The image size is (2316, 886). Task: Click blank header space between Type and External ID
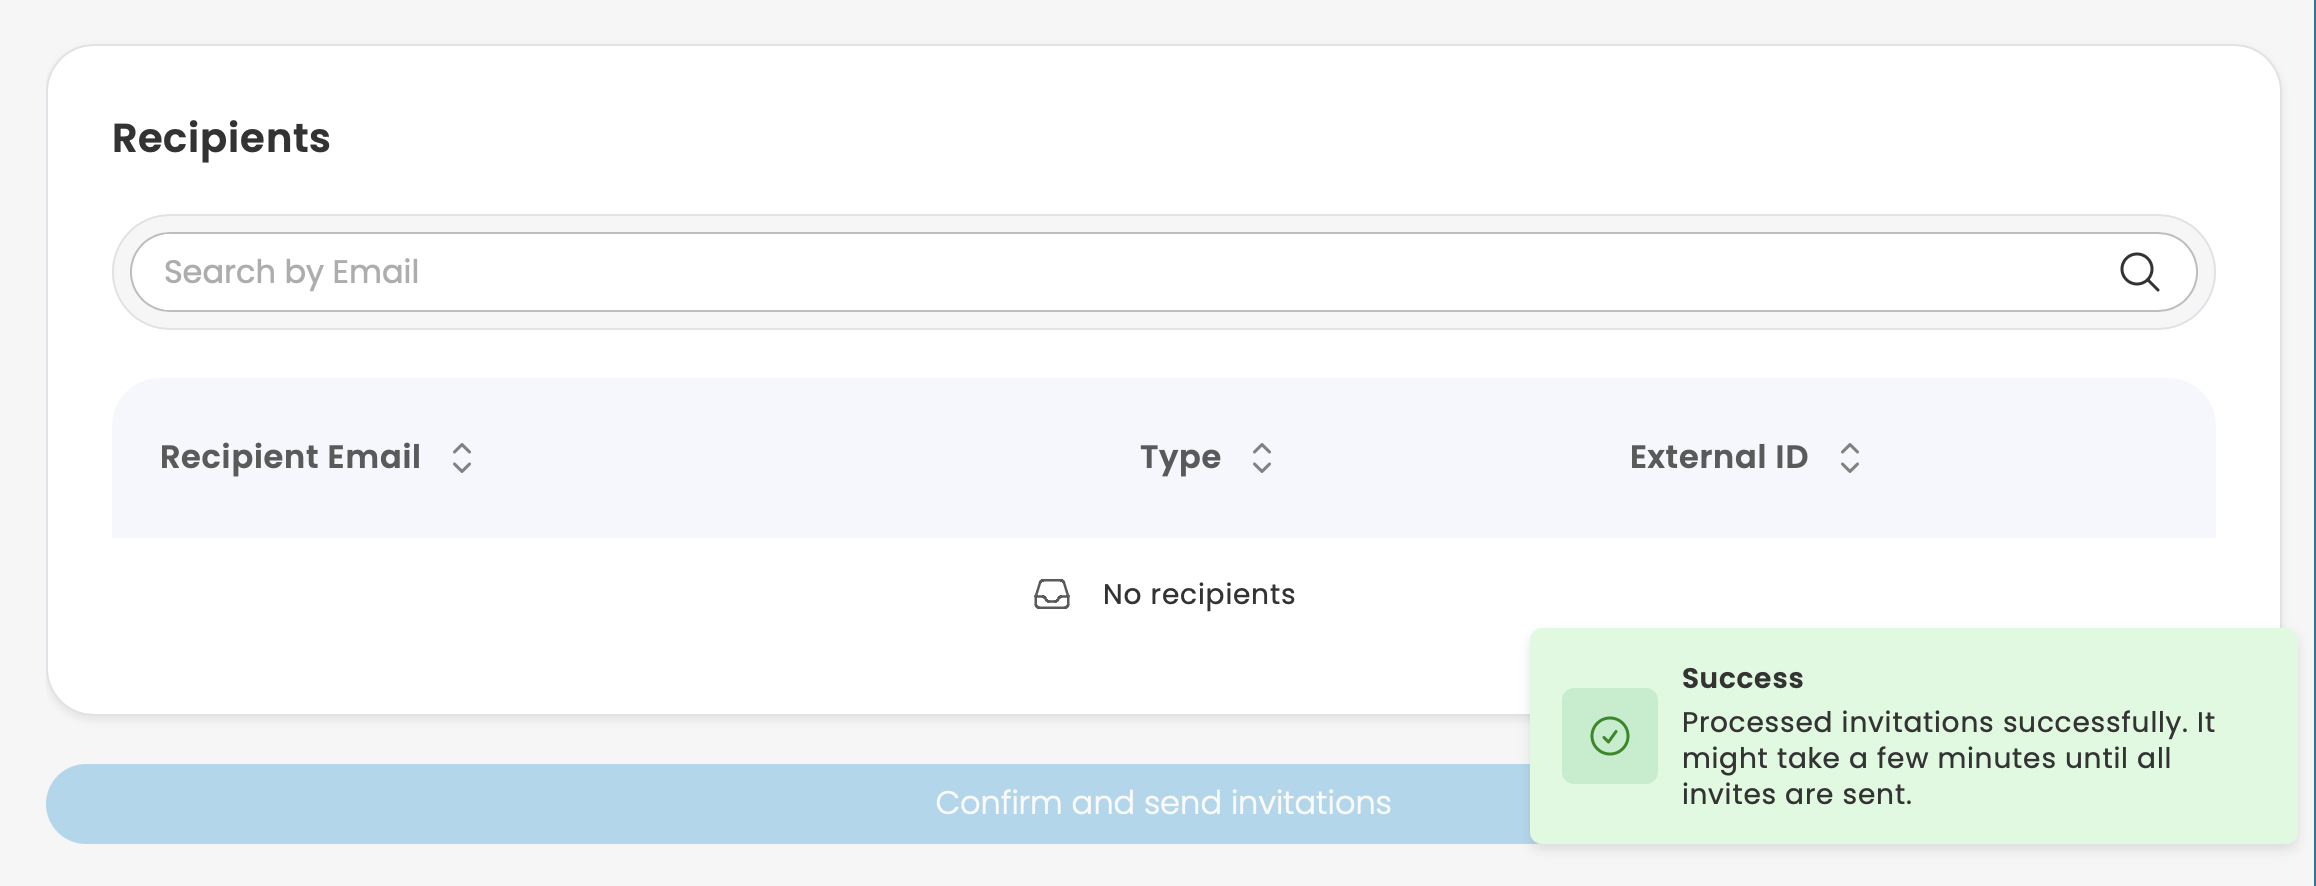pos(1450,457)
